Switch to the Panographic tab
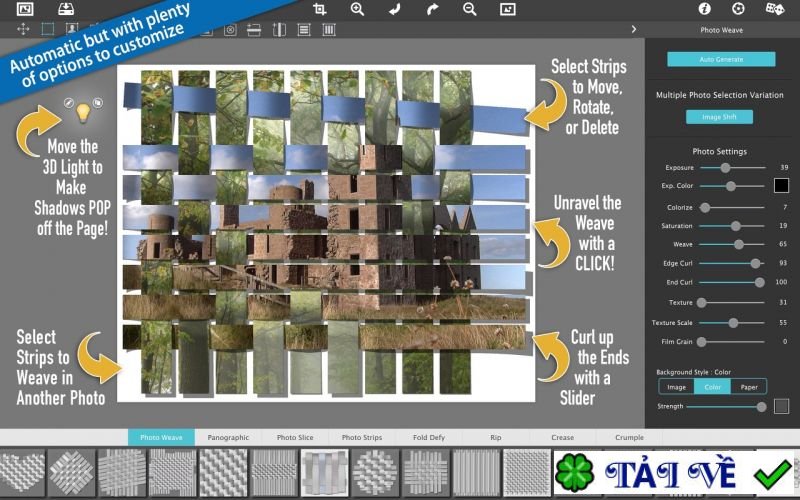The image size is (800, 500). click(228, 437)
